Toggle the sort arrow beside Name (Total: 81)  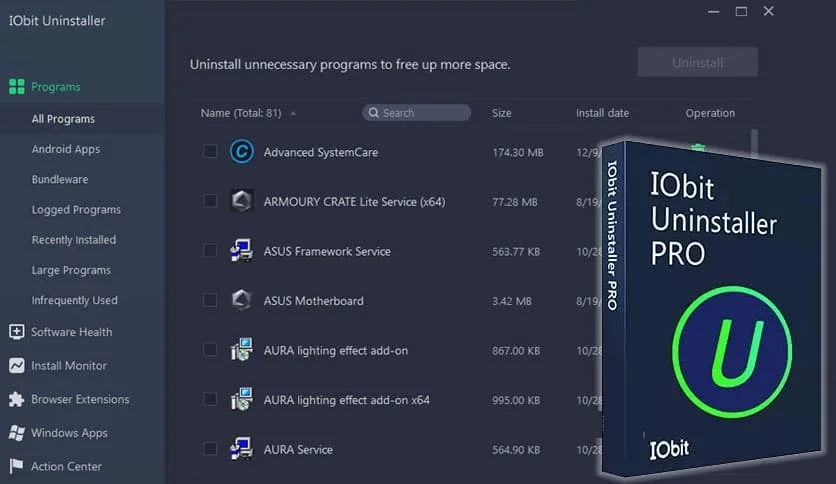pos(293,114)
